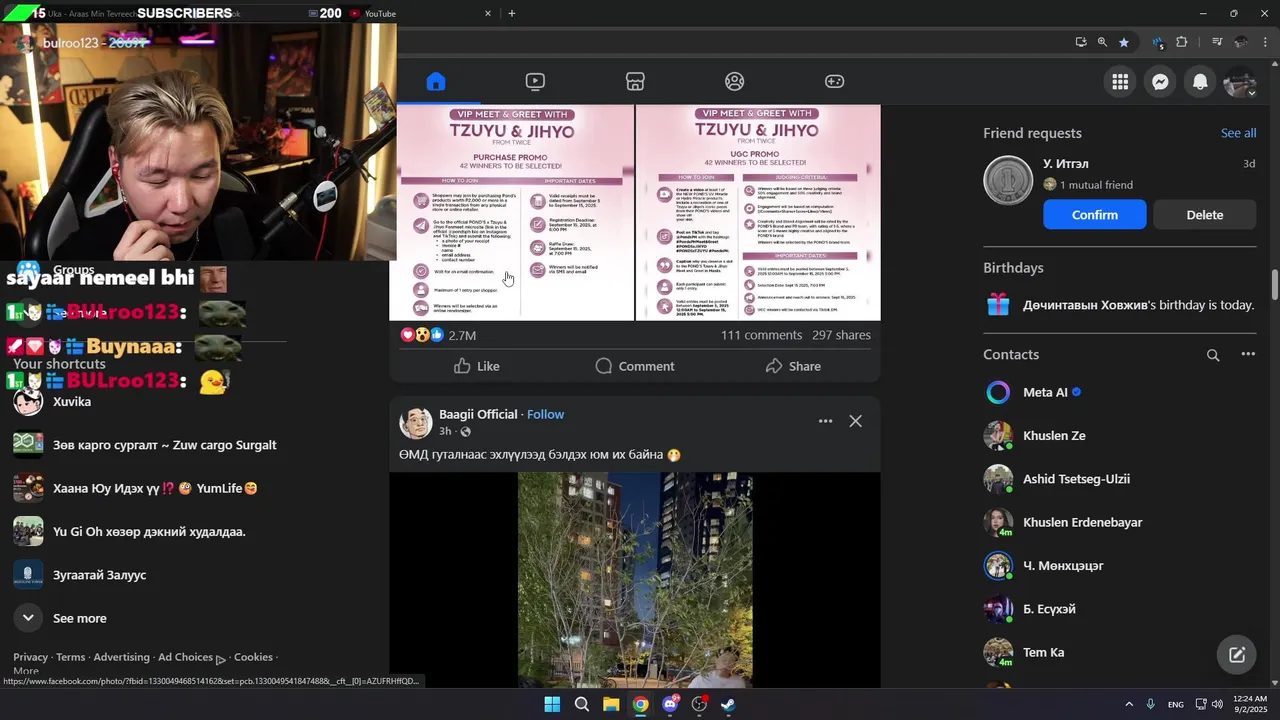1280x720 pixels.
Task: Open 297 shares link
Action: [841, 335]
